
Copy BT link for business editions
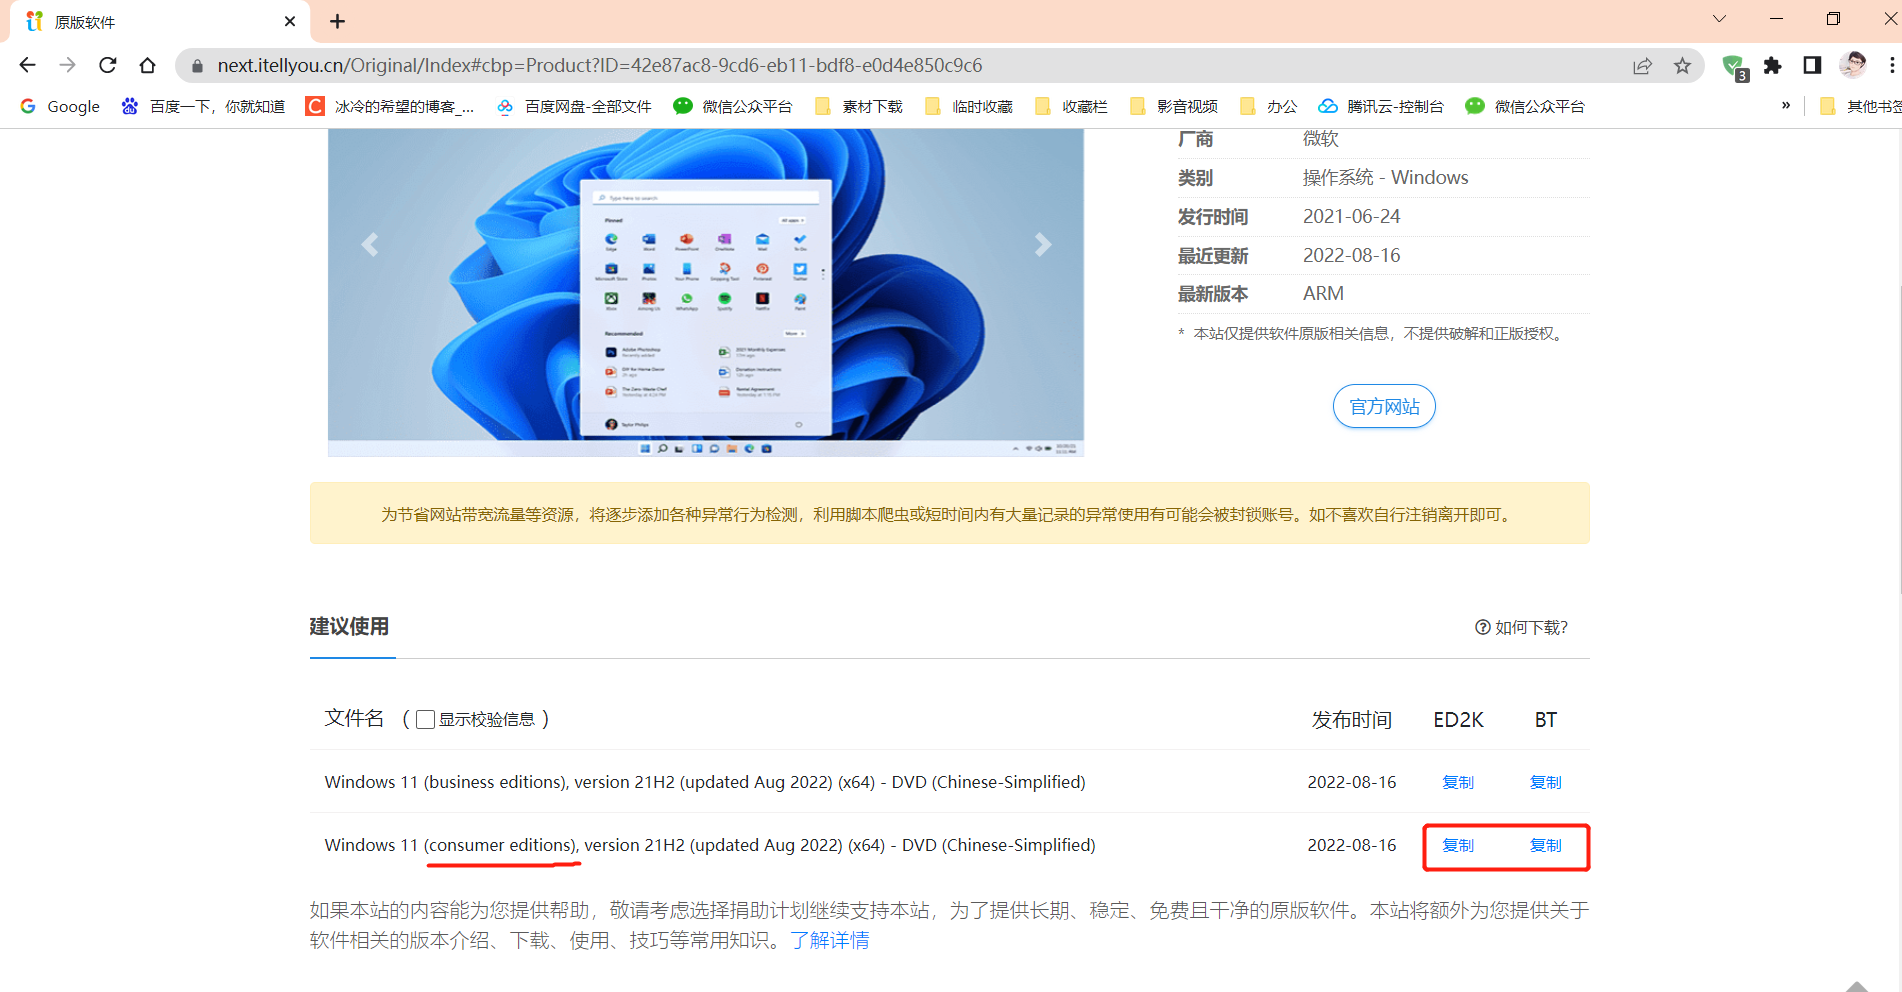click(1545, 782)
